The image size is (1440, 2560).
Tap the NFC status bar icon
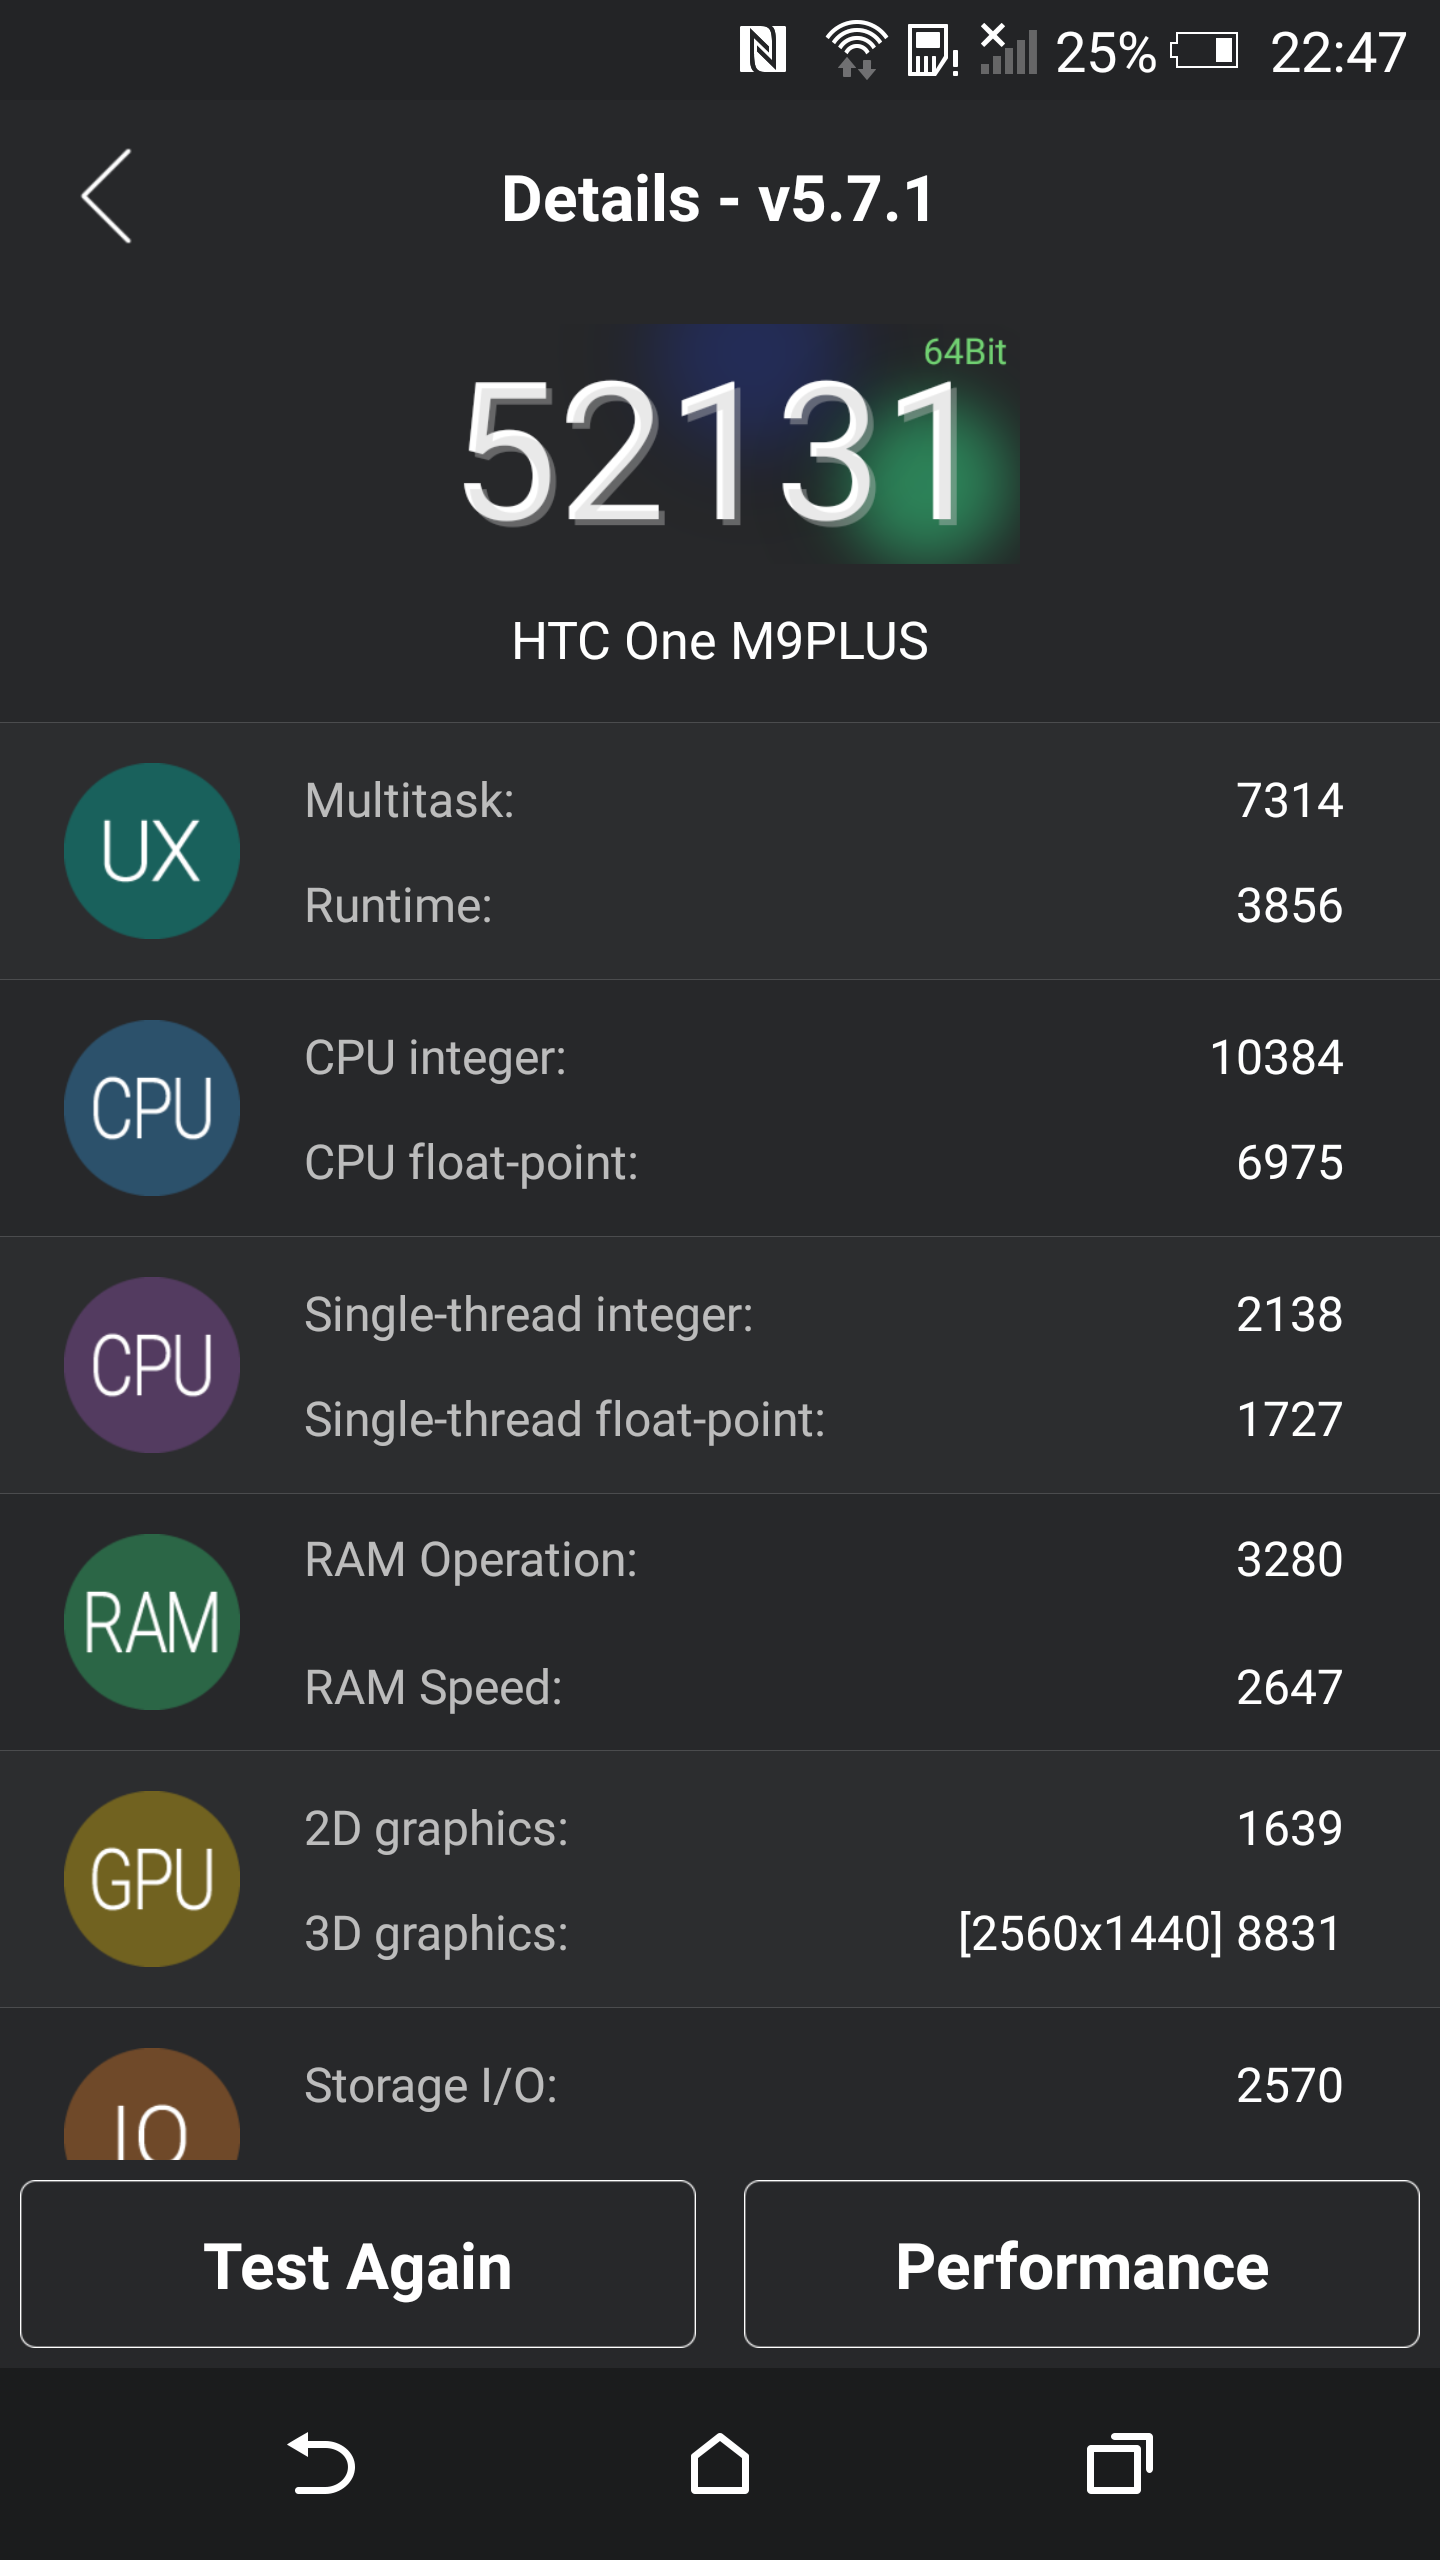(763, 50)
